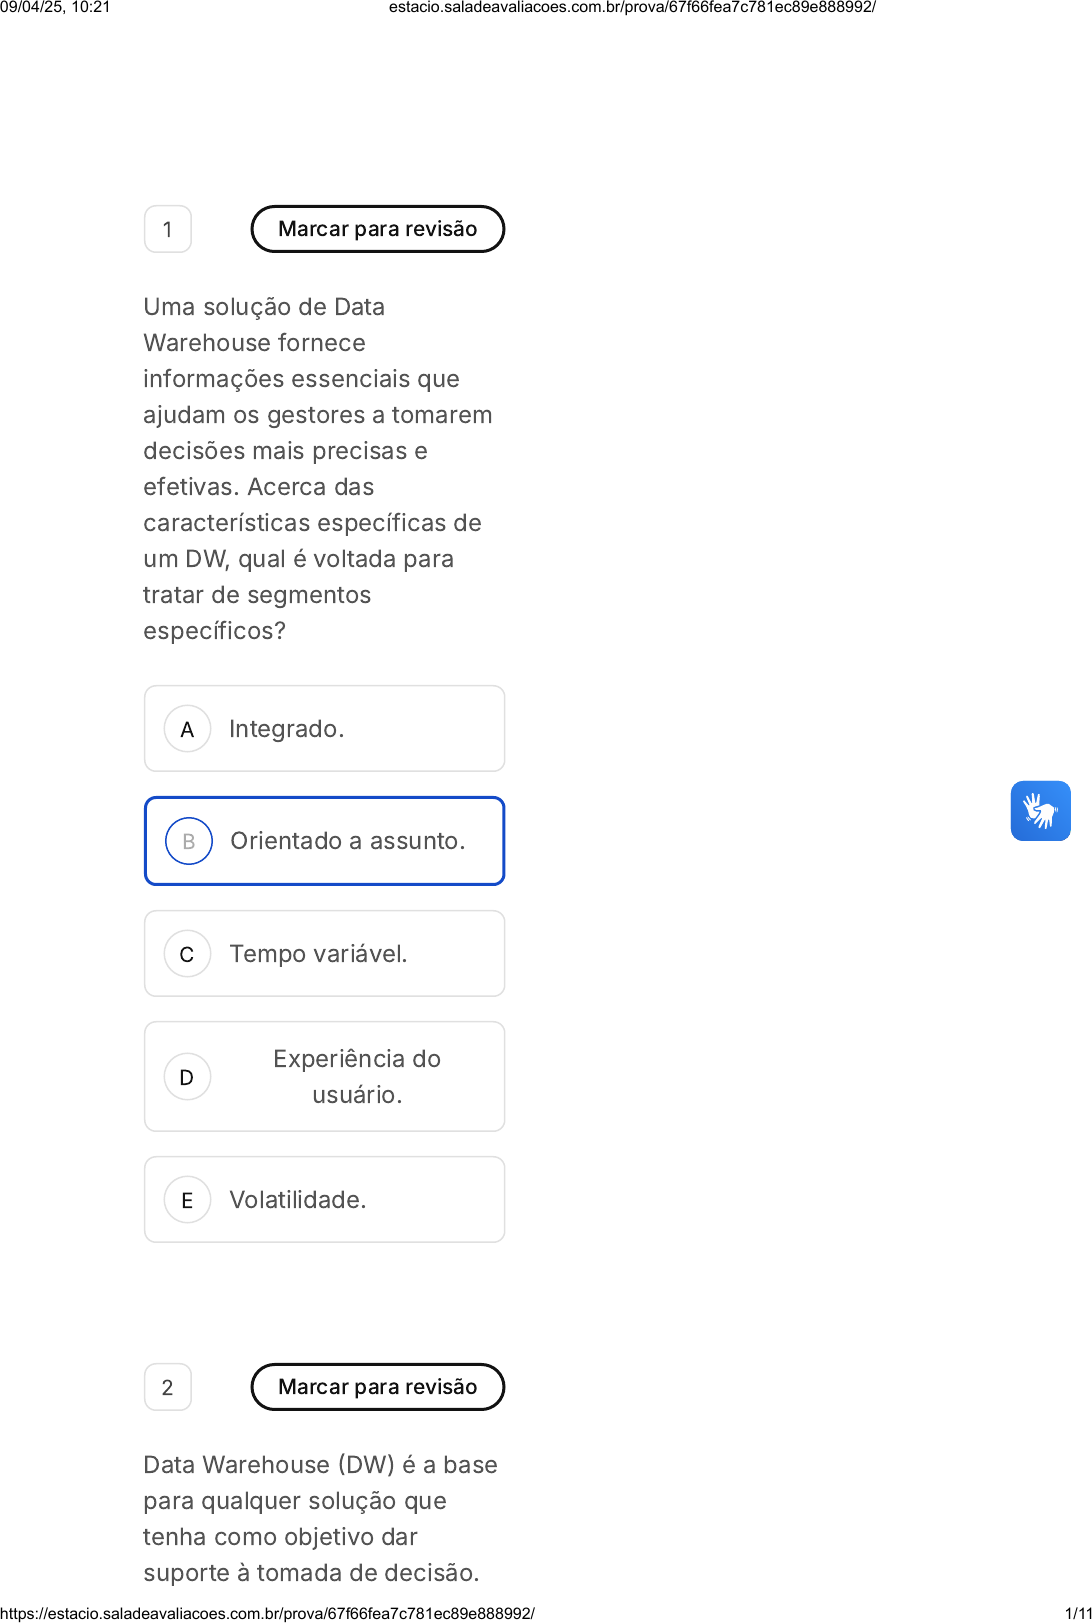Choose the Tempo variável answer text
The image size is (1092, 1623).
click(x=319, y=954)
